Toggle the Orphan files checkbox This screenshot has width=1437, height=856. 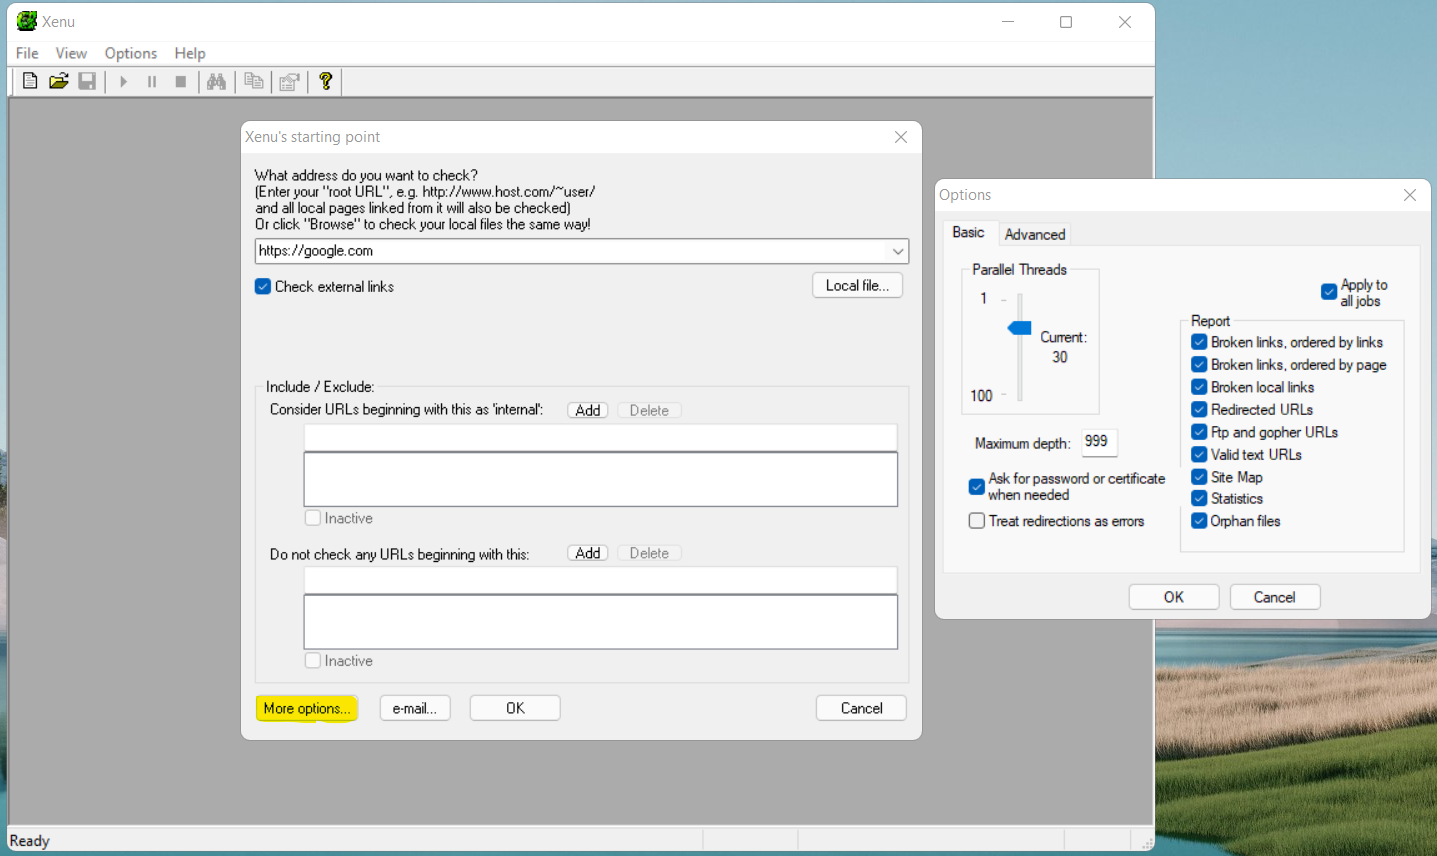pyautogui.click(x=1199, y=520)
